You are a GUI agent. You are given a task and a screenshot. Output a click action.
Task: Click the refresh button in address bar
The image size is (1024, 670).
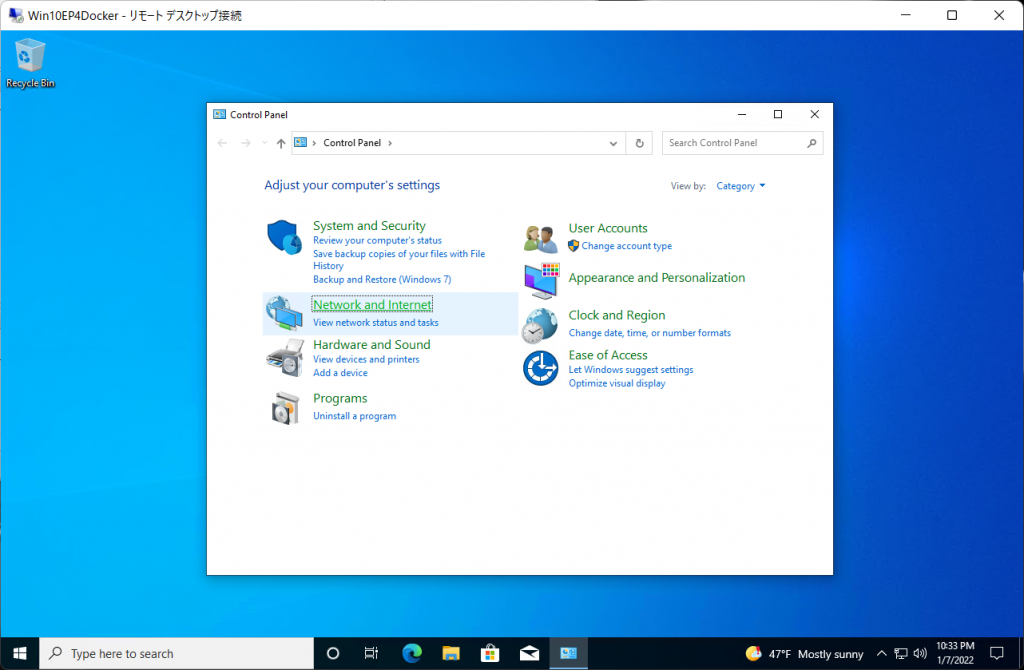[639, 143]
